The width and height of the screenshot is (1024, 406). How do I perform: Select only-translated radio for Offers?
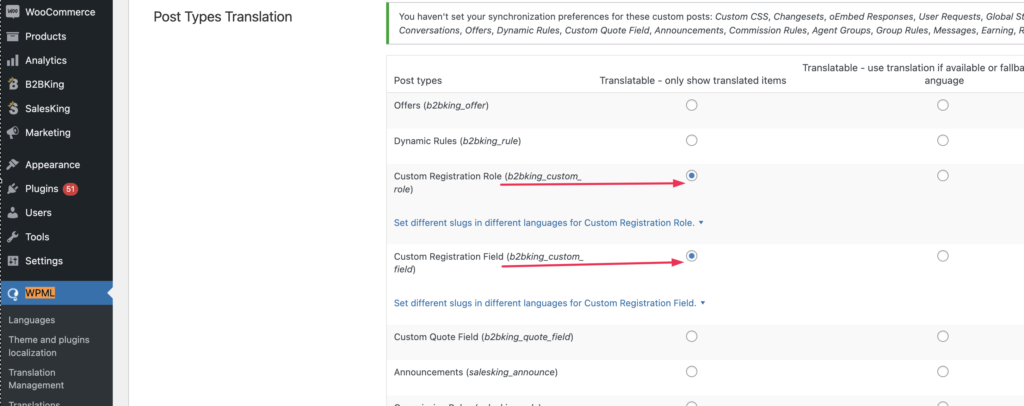tap(692, 105)
